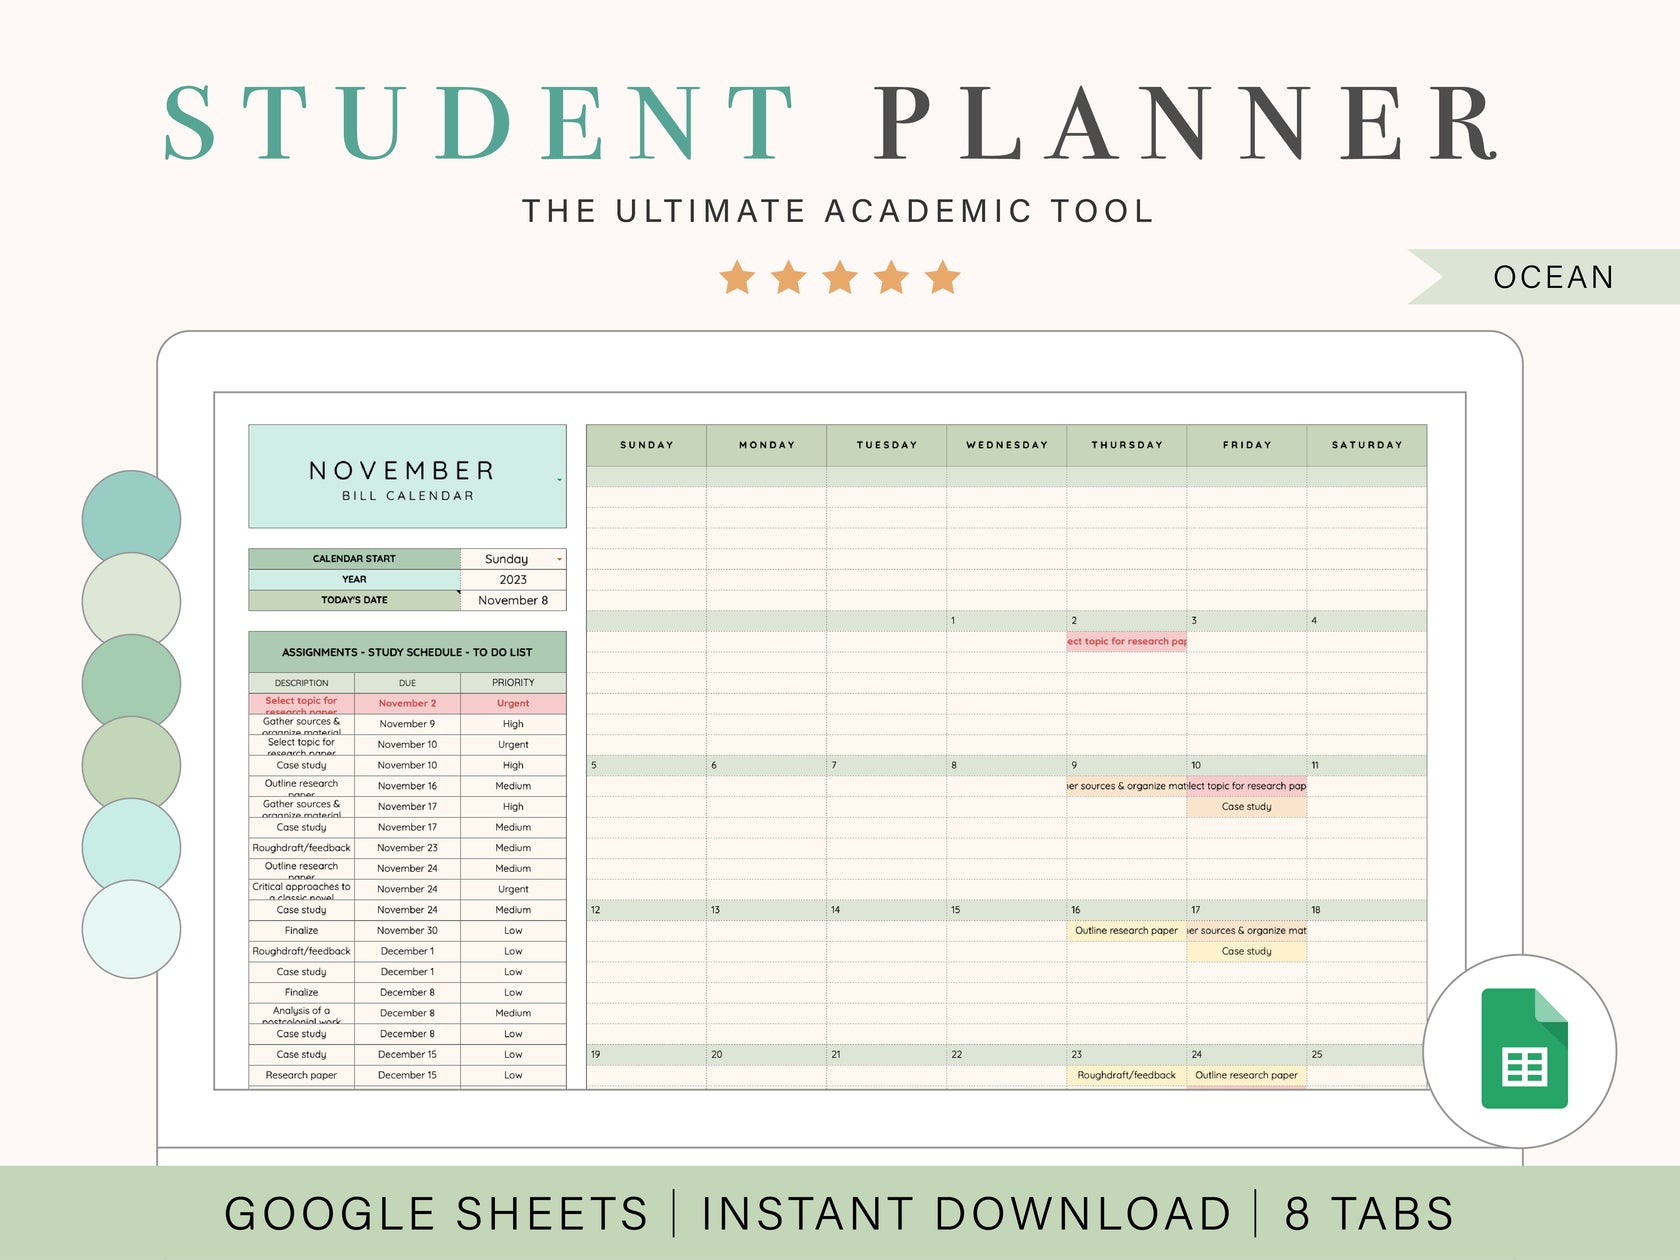Image resolution: width=1680 pixels, height=1260 pixels.
Task: Click the GOOGLE SHEETS text at the bottom
Action: coord(434,1213)
